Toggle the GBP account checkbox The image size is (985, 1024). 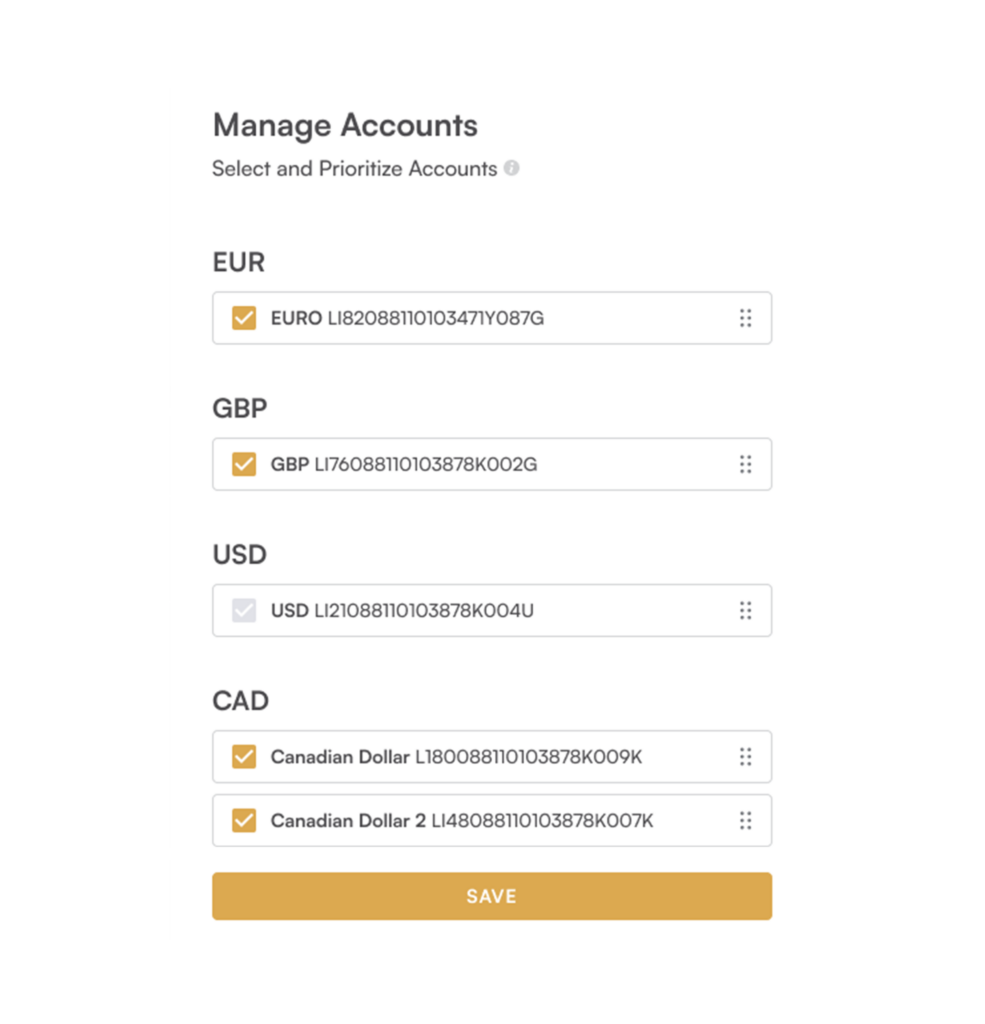click(244, 464)
